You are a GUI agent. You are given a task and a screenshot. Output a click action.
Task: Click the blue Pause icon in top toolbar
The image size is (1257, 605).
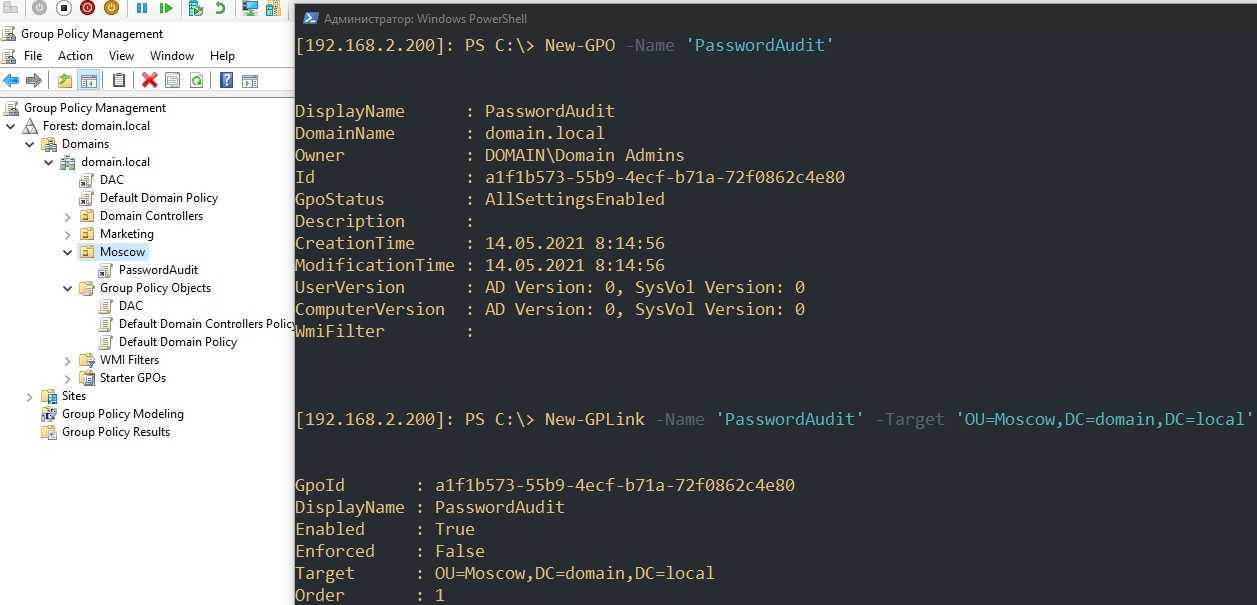(x=142, y=9)
